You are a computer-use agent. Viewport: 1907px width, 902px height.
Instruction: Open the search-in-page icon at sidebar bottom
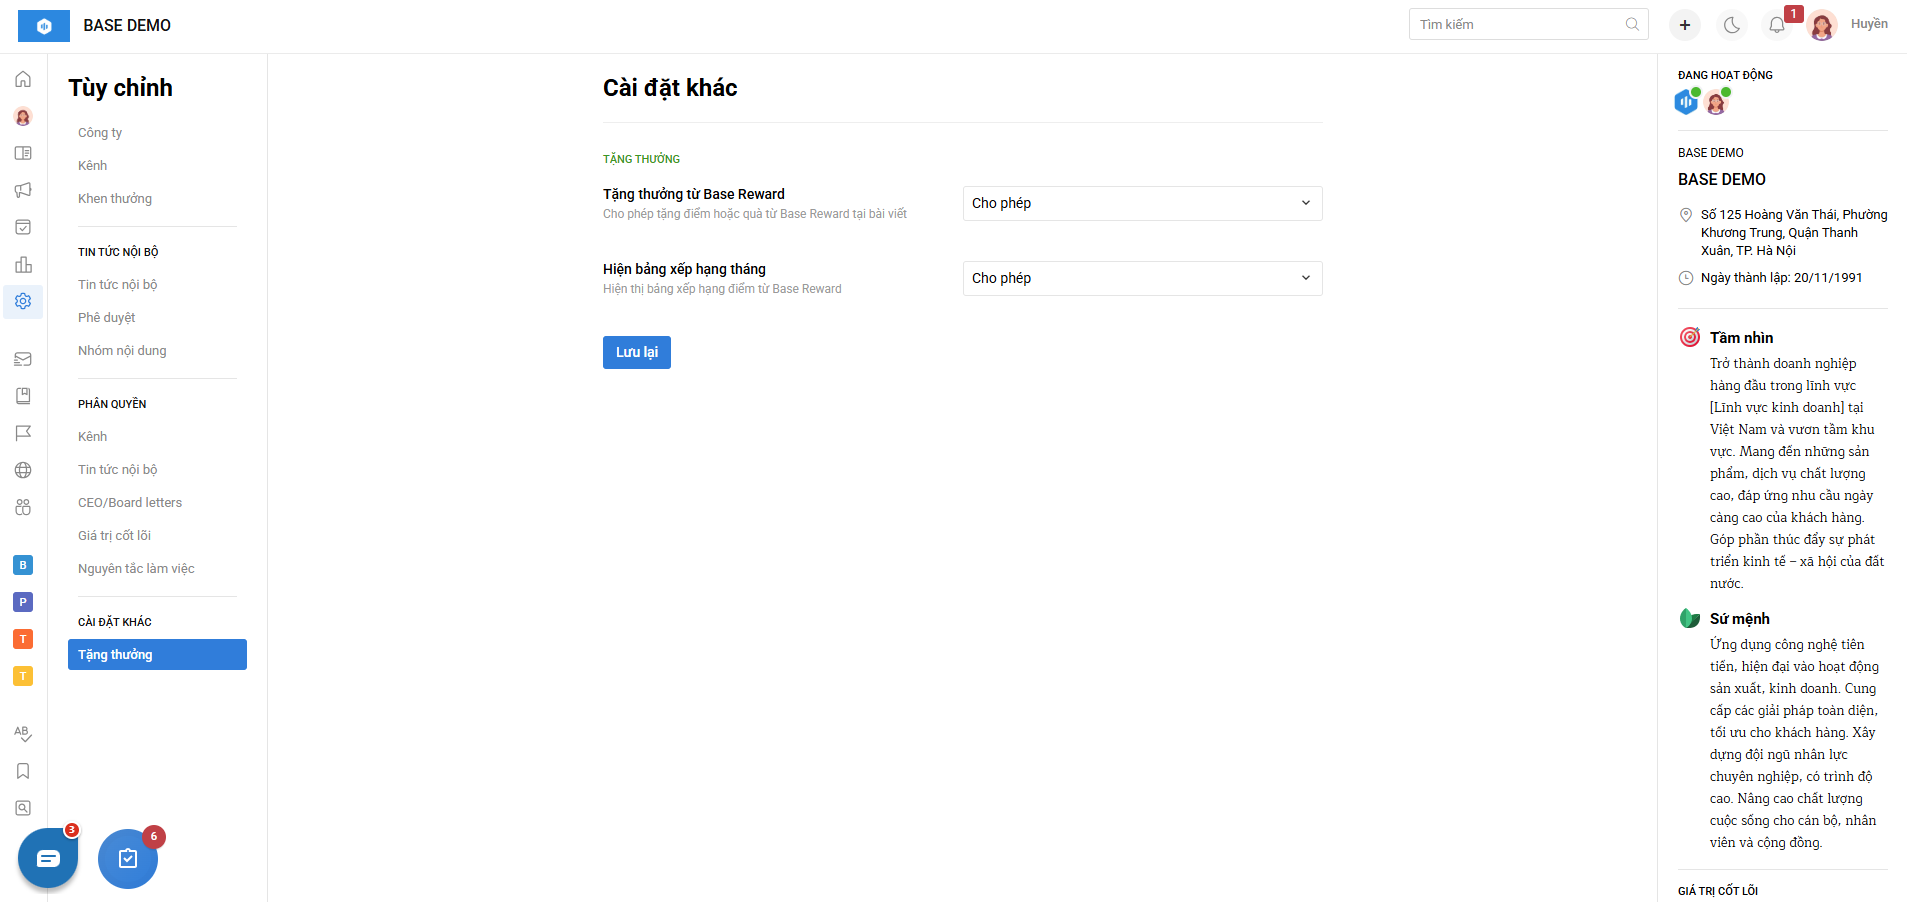(23, 808)
